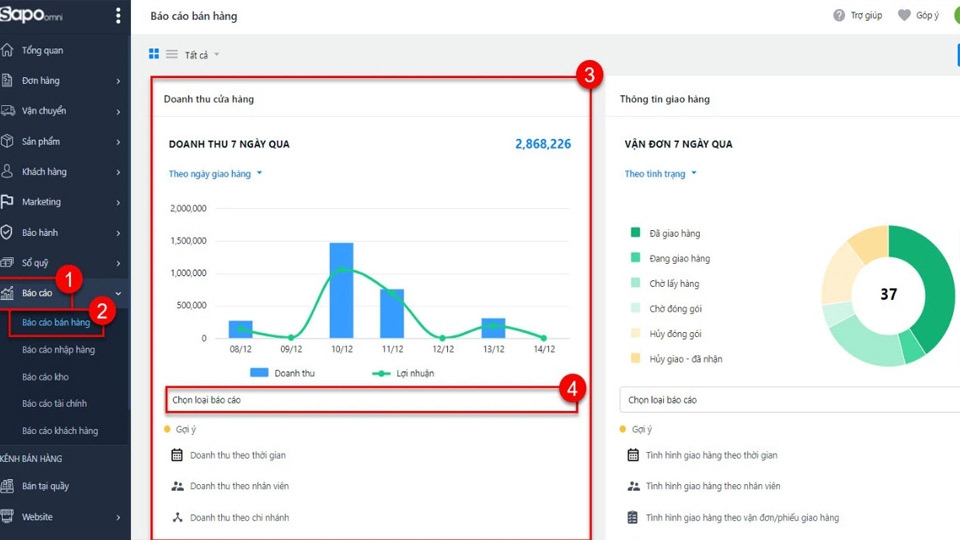
Task: Click the Sản phẩm box icon
Action: point(8,142)
